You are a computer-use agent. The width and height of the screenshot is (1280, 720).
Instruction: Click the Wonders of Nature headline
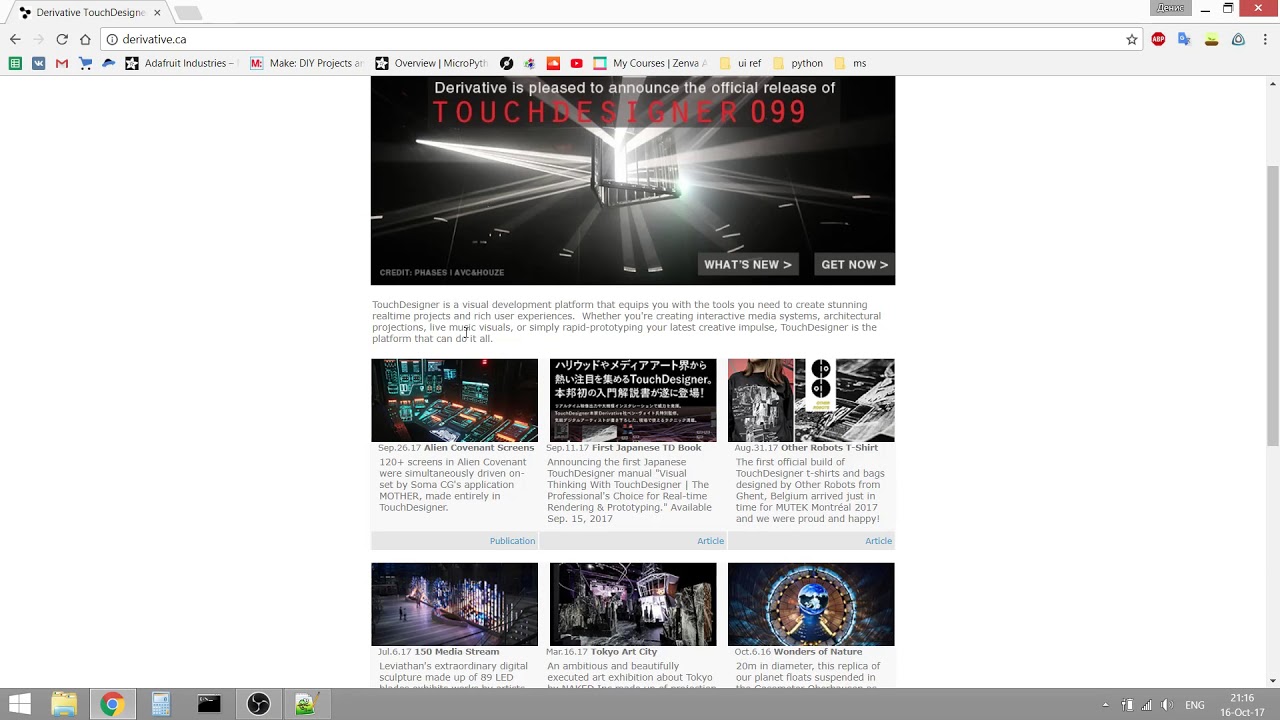point(818,652)
